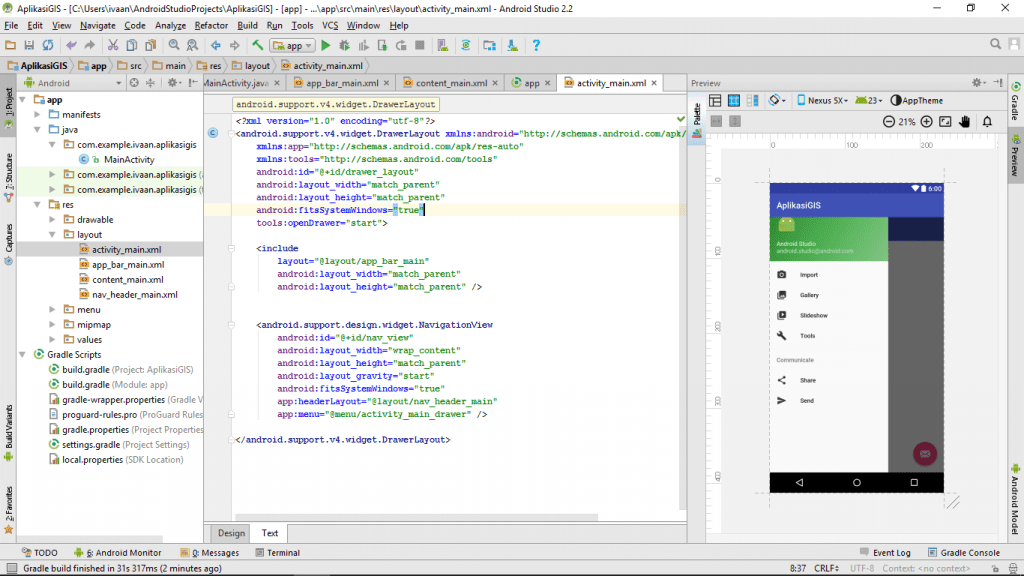The image size is (1024, 576).
Task: Build the project with the hammer icon
Action: [x=257, y=45]
